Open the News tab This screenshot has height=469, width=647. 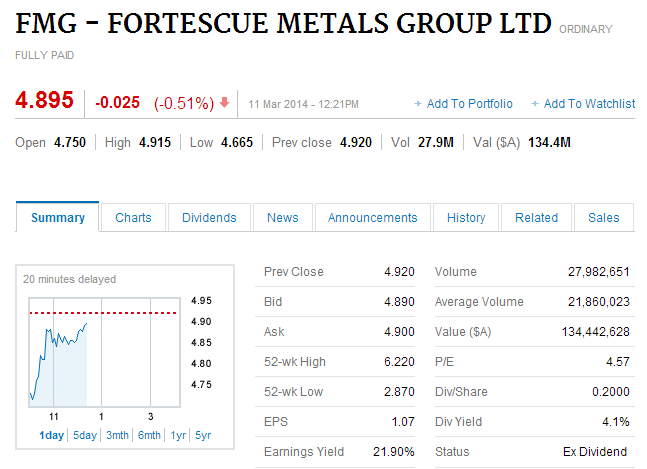pyautogui.click(x=282, y=218)
